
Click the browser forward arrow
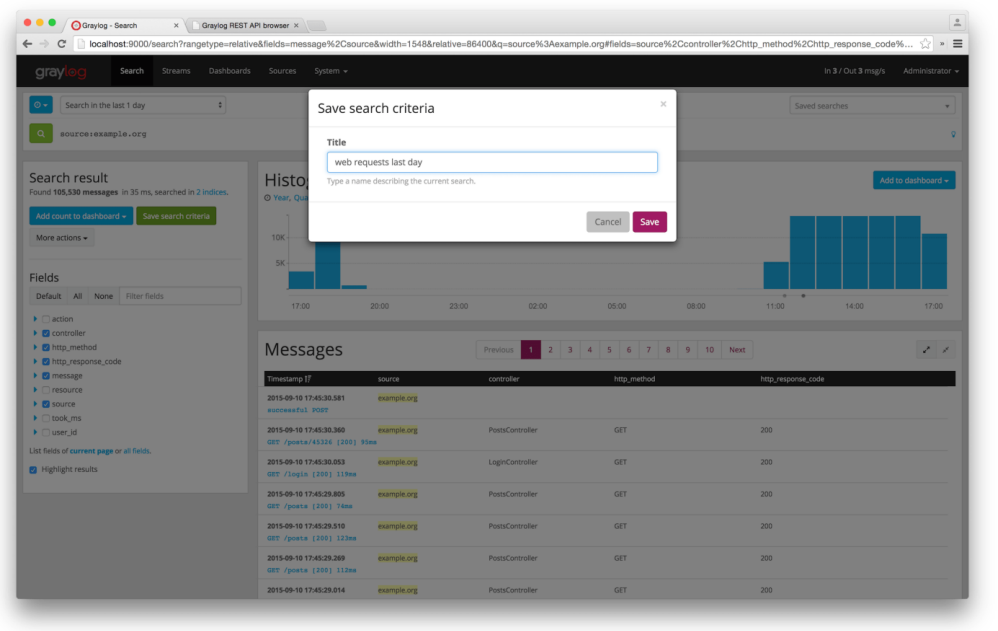coord(44,44)
